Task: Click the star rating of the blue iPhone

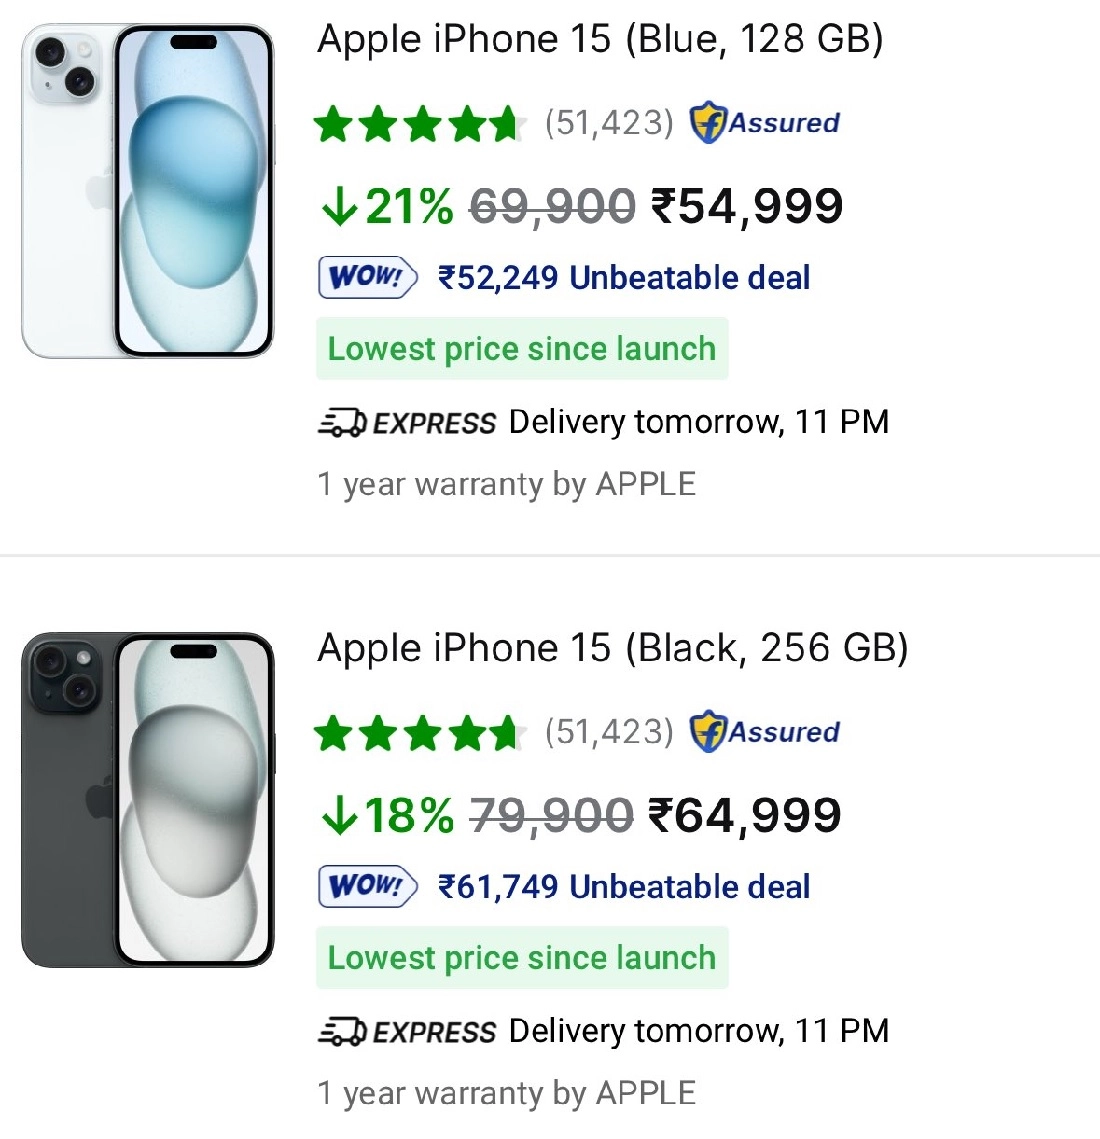Action: coord(418,124)
